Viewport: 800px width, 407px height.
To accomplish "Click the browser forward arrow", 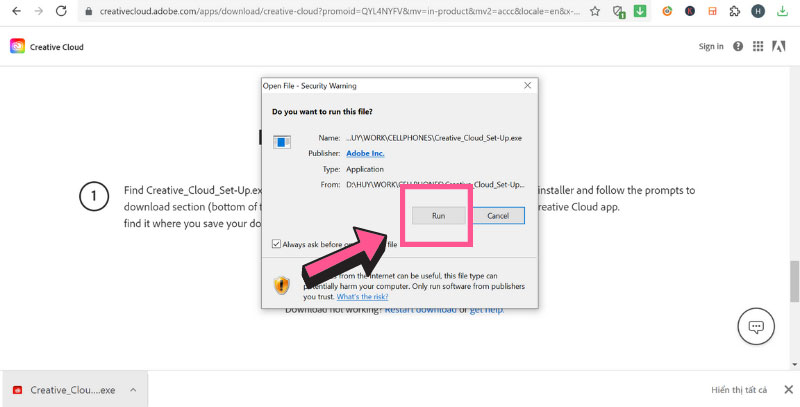I will tap(39, 11).
